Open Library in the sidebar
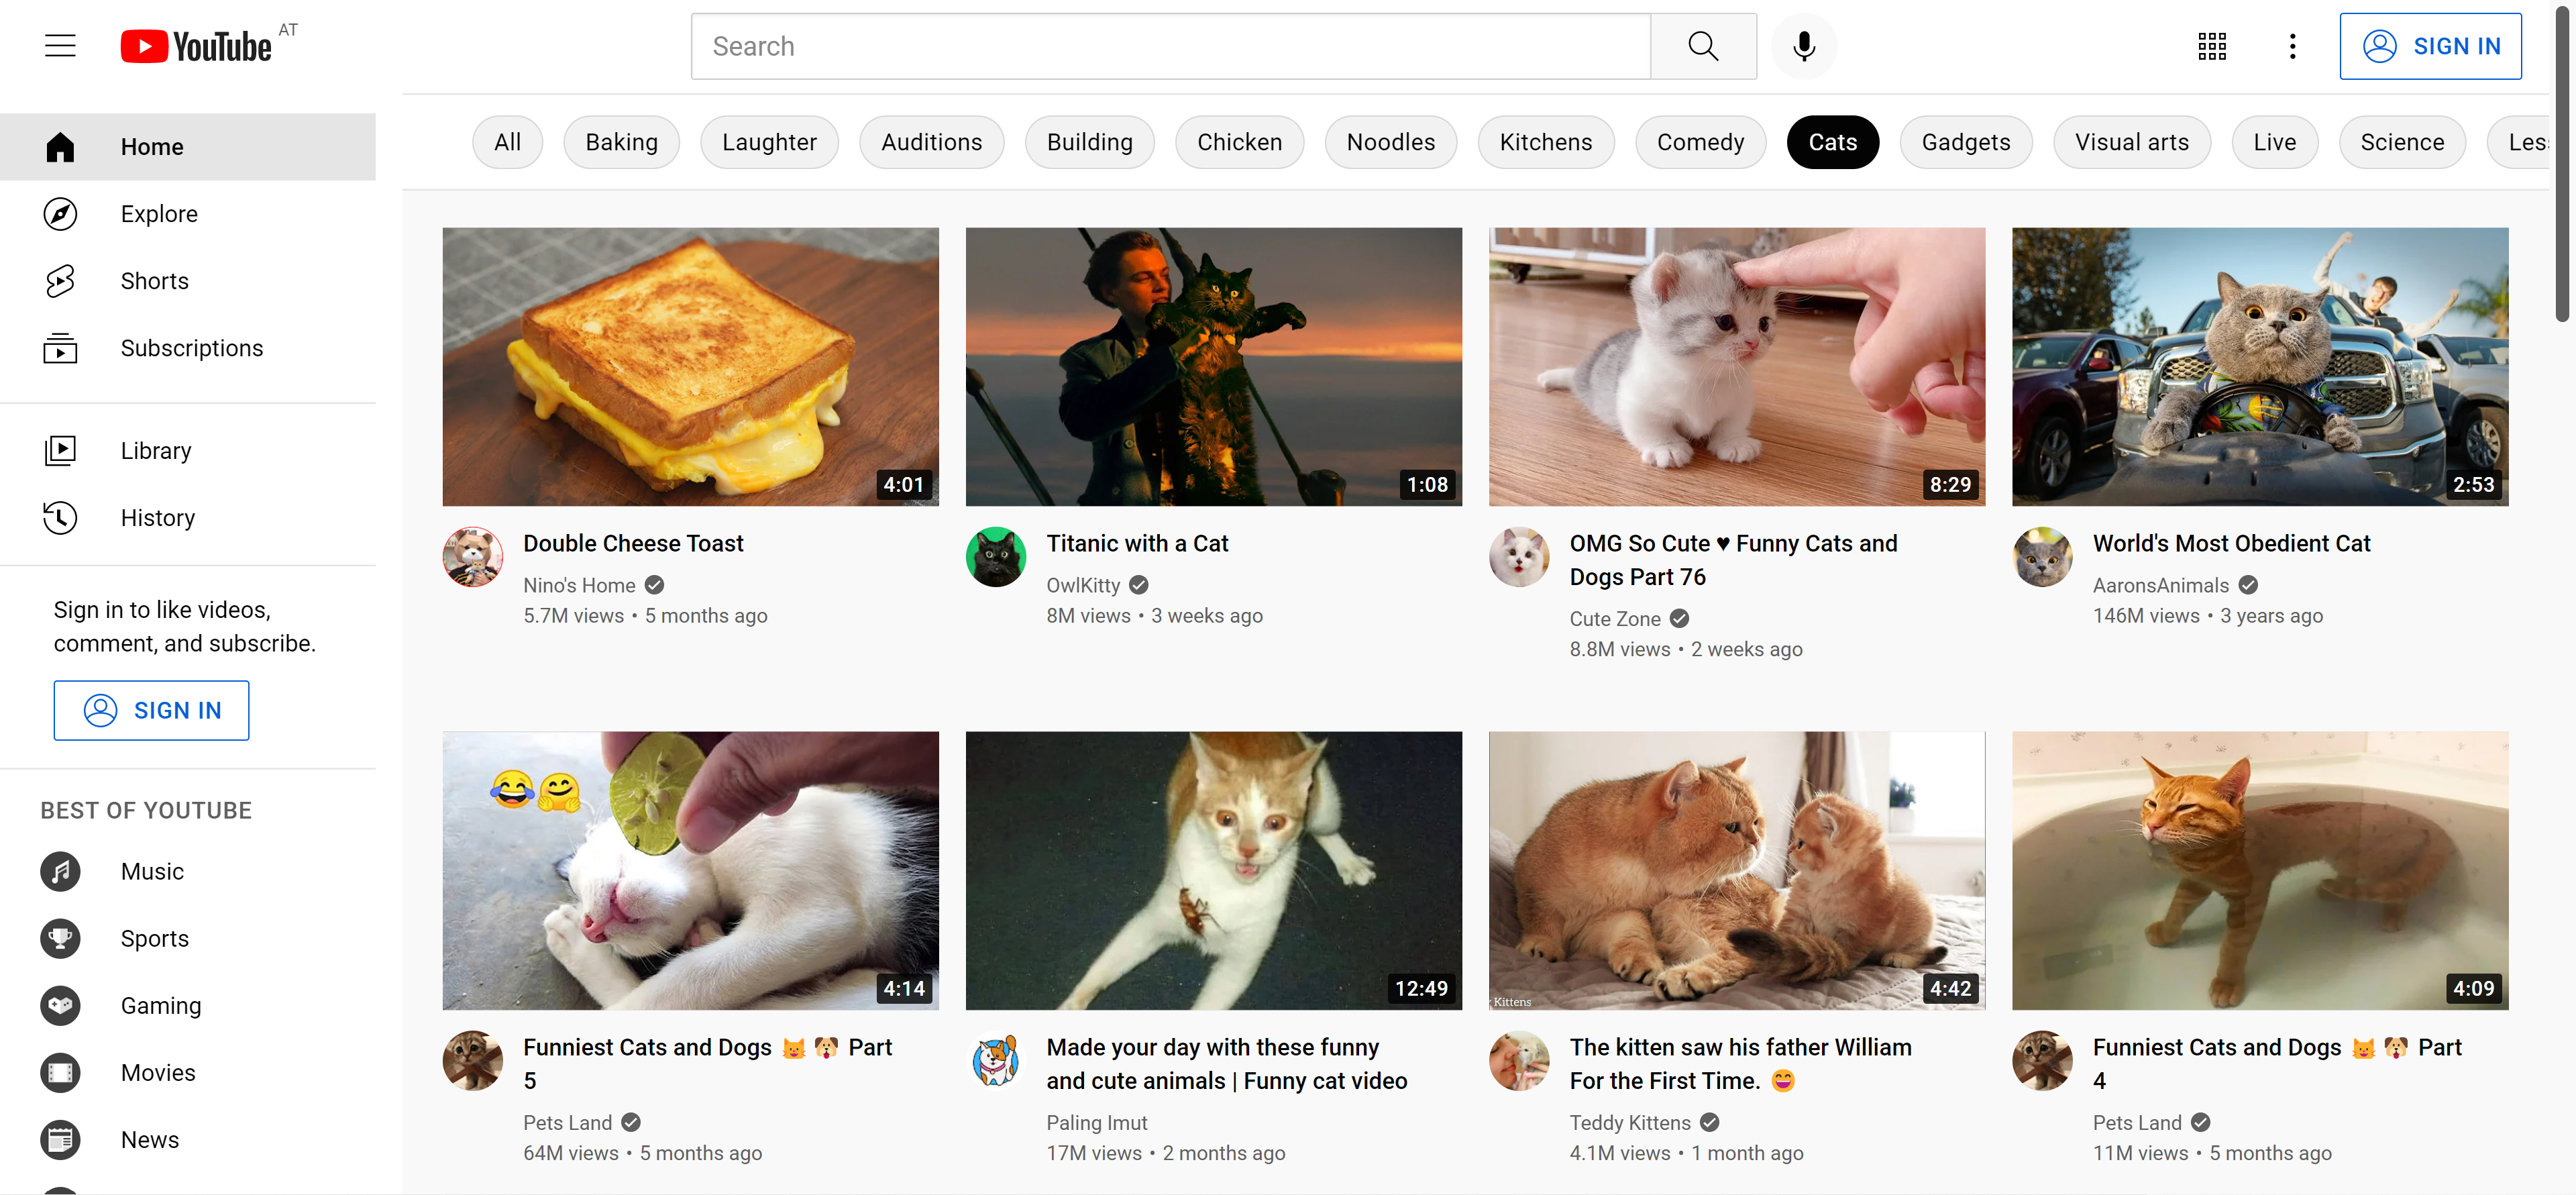2576x1195 pixels. coord(155,451)
